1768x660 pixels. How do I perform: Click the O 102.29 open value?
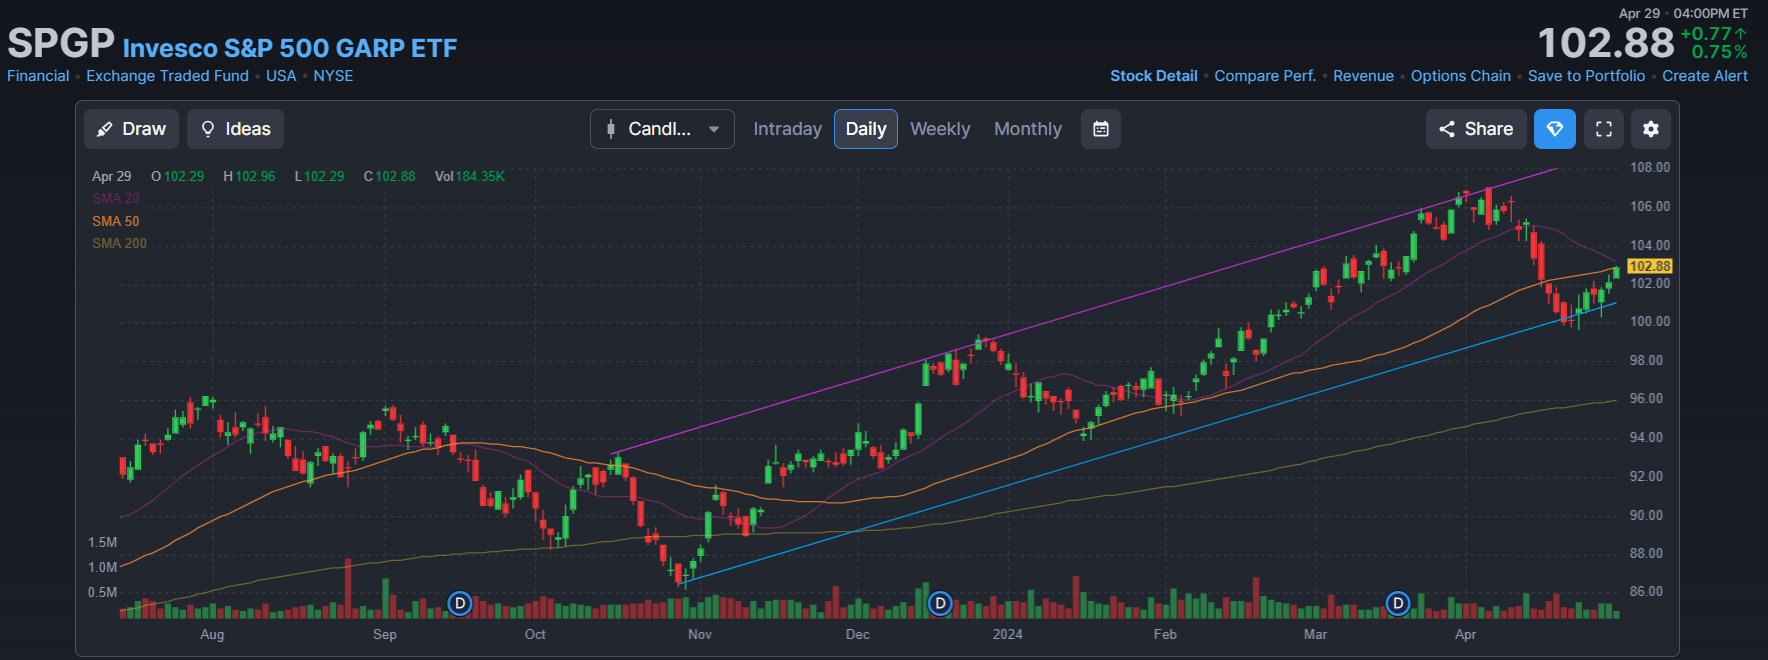pos(178,176)
